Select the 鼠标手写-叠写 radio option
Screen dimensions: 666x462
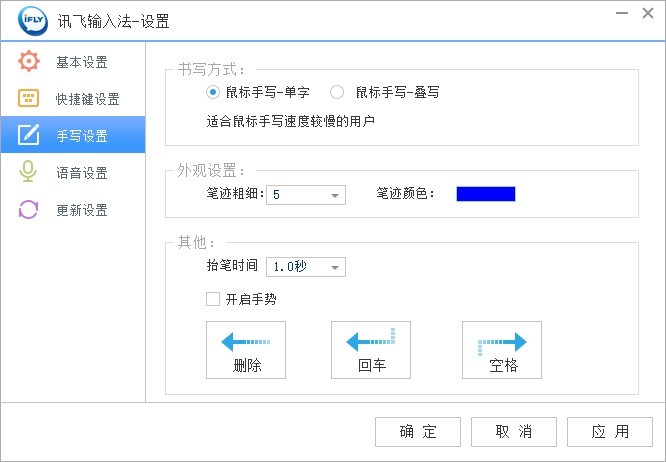point(337,92)
